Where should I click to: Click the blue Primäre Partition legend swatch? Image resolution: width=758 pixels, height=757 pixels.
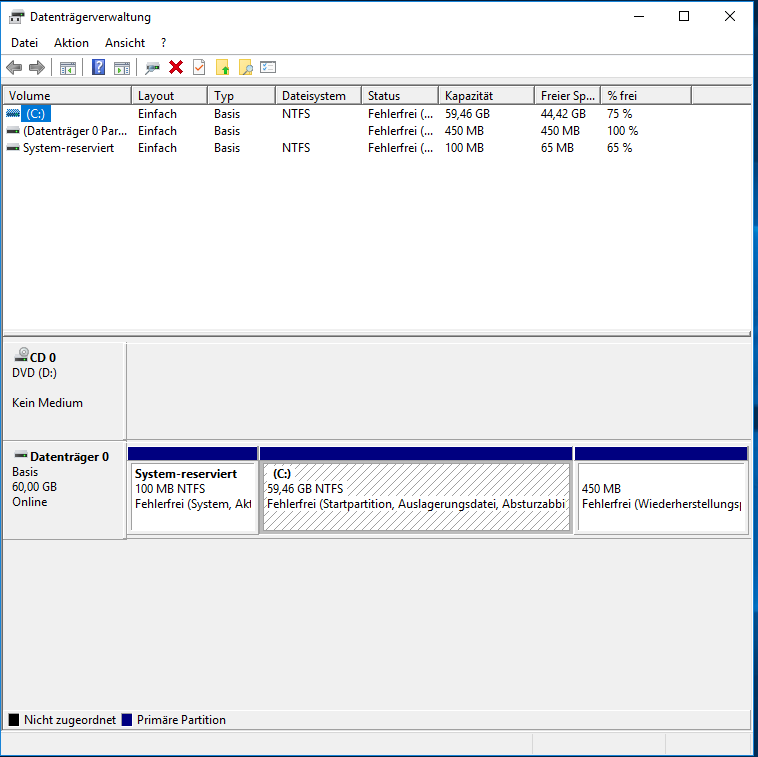click(127, 720)
